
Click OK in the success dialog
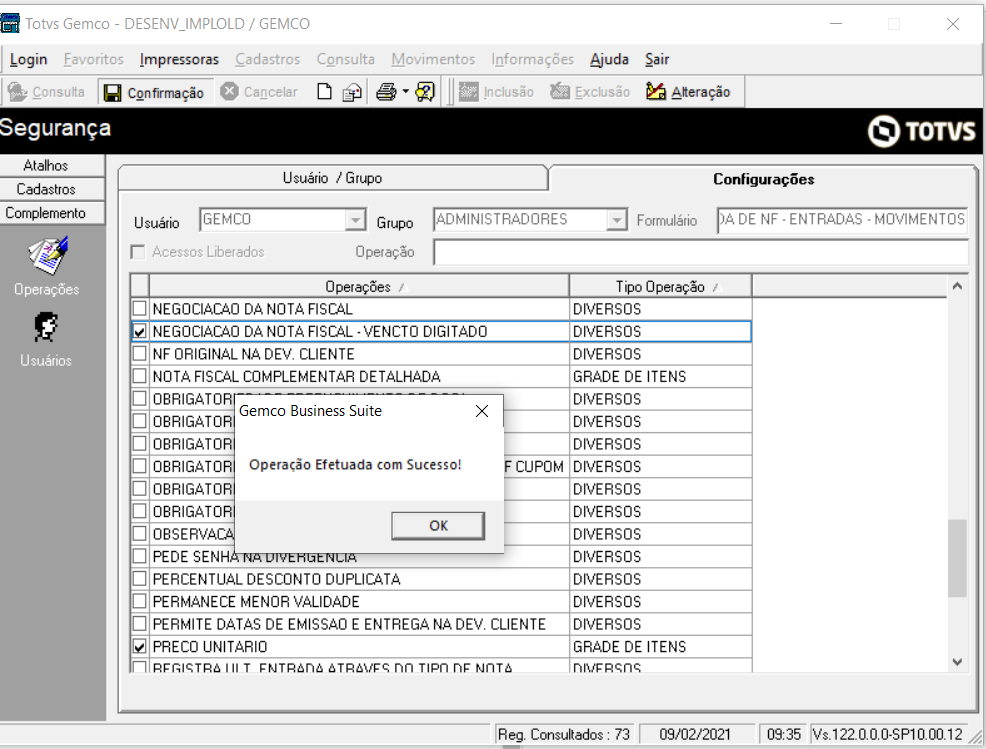tap(438, 526)
